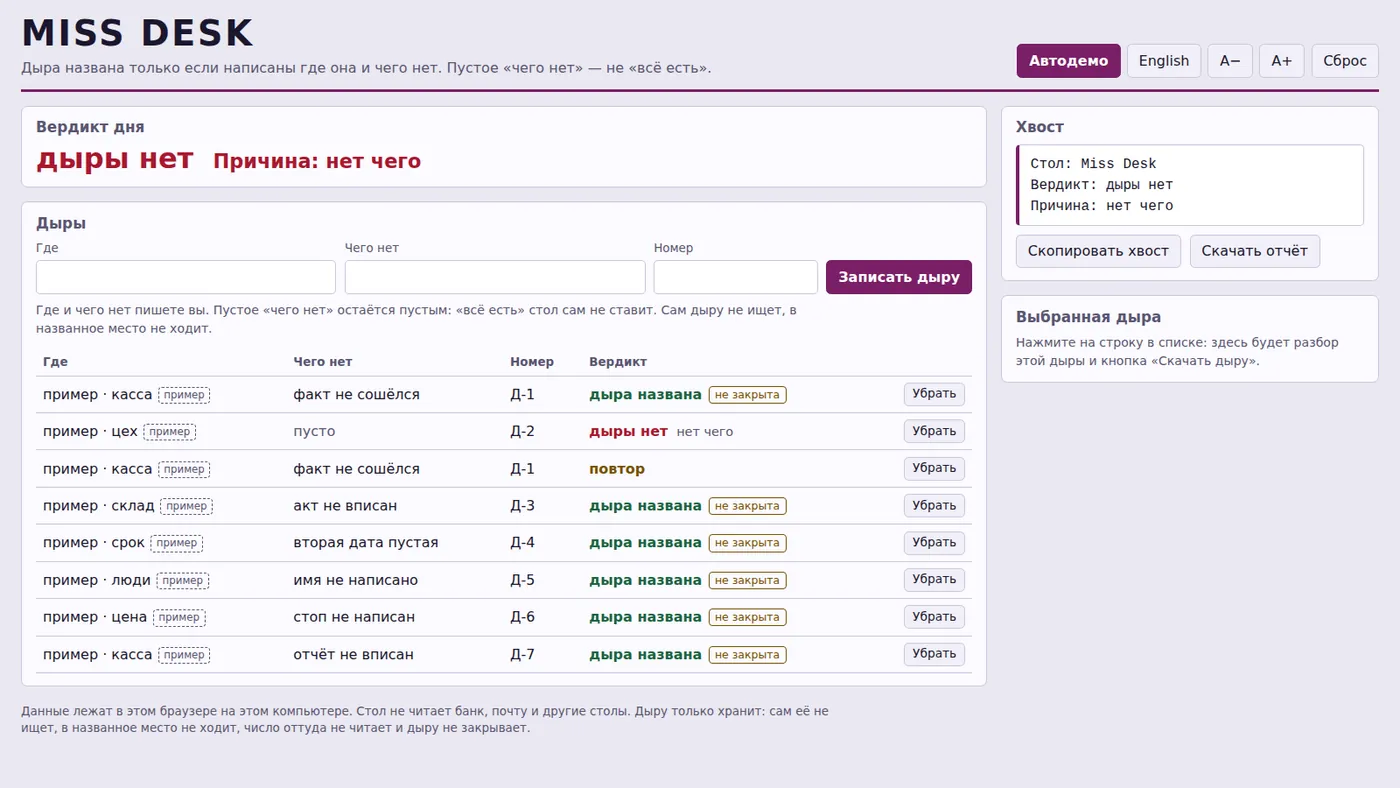The image size is (1400, 788).
Task: Focus the Где input field
Action: (186, 277)
